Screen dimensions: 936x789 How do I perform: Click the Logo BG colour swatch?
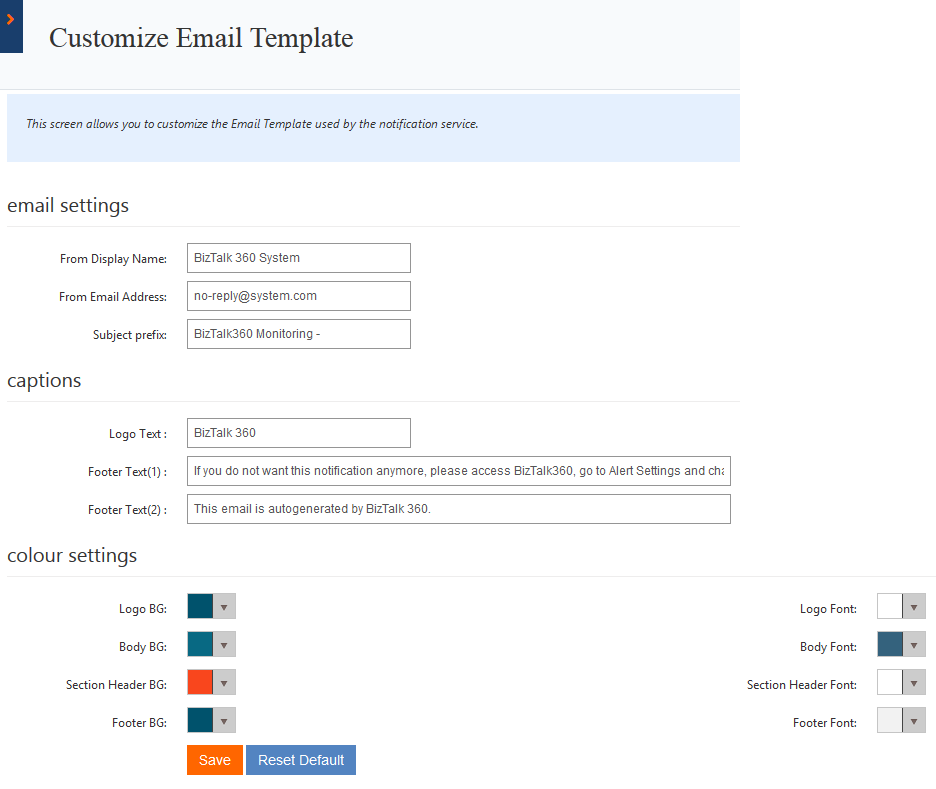pyautogui.click(x=200, y=607)
